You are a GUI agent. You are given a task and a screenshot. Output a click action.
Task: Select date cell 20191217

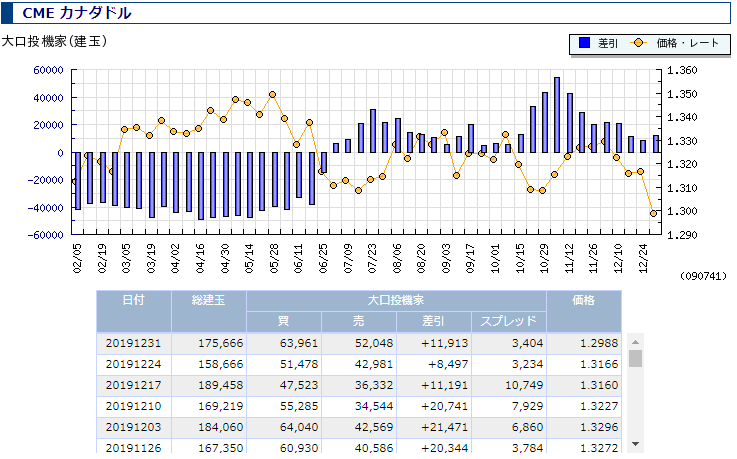pos(133,386)
